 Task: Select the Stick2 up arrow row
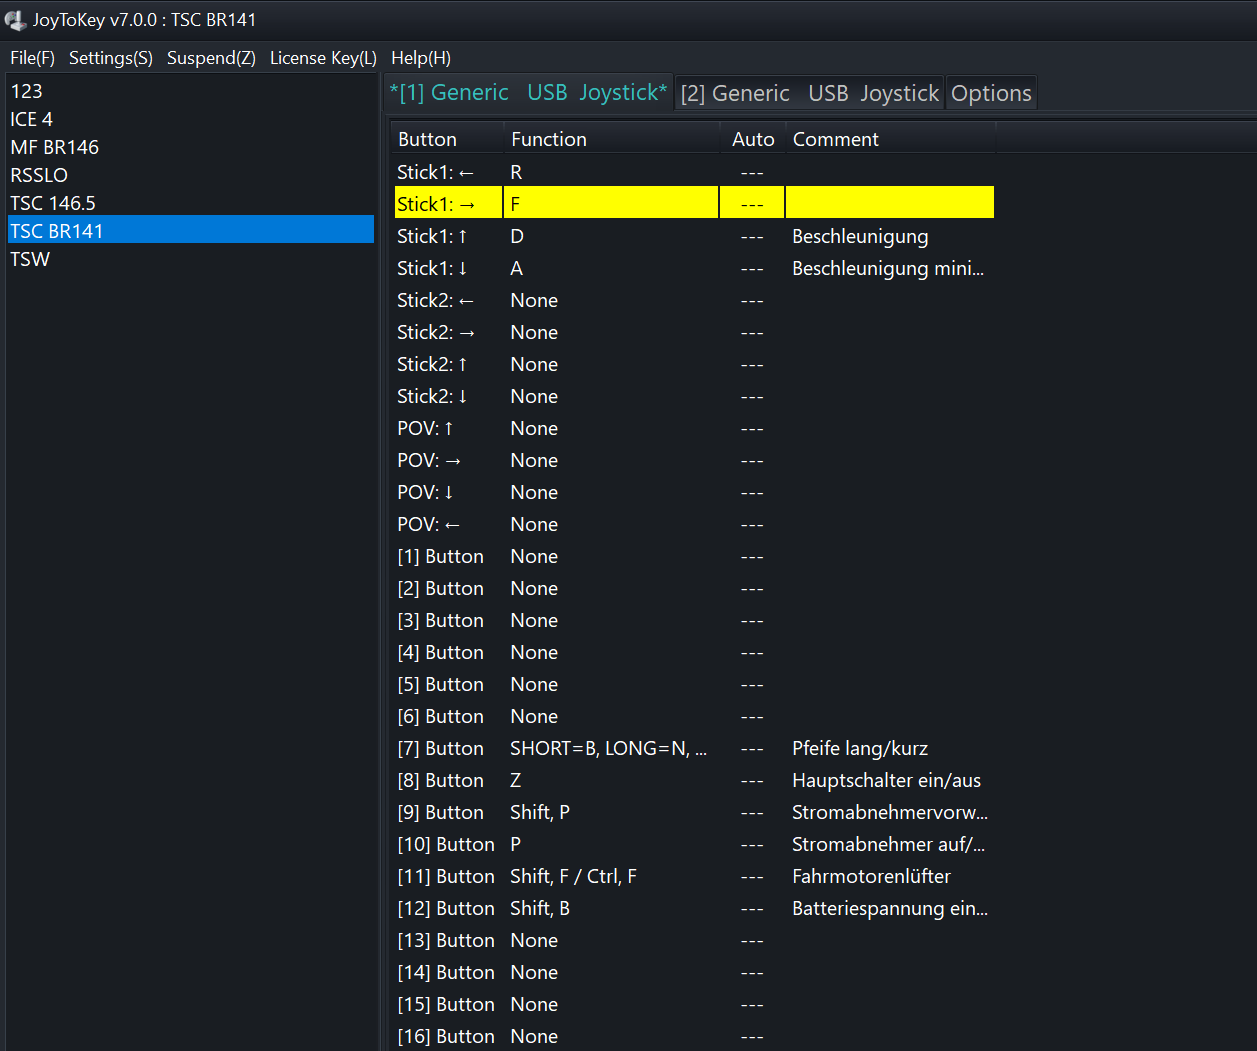pyautogui.click(x=694, y=364)
